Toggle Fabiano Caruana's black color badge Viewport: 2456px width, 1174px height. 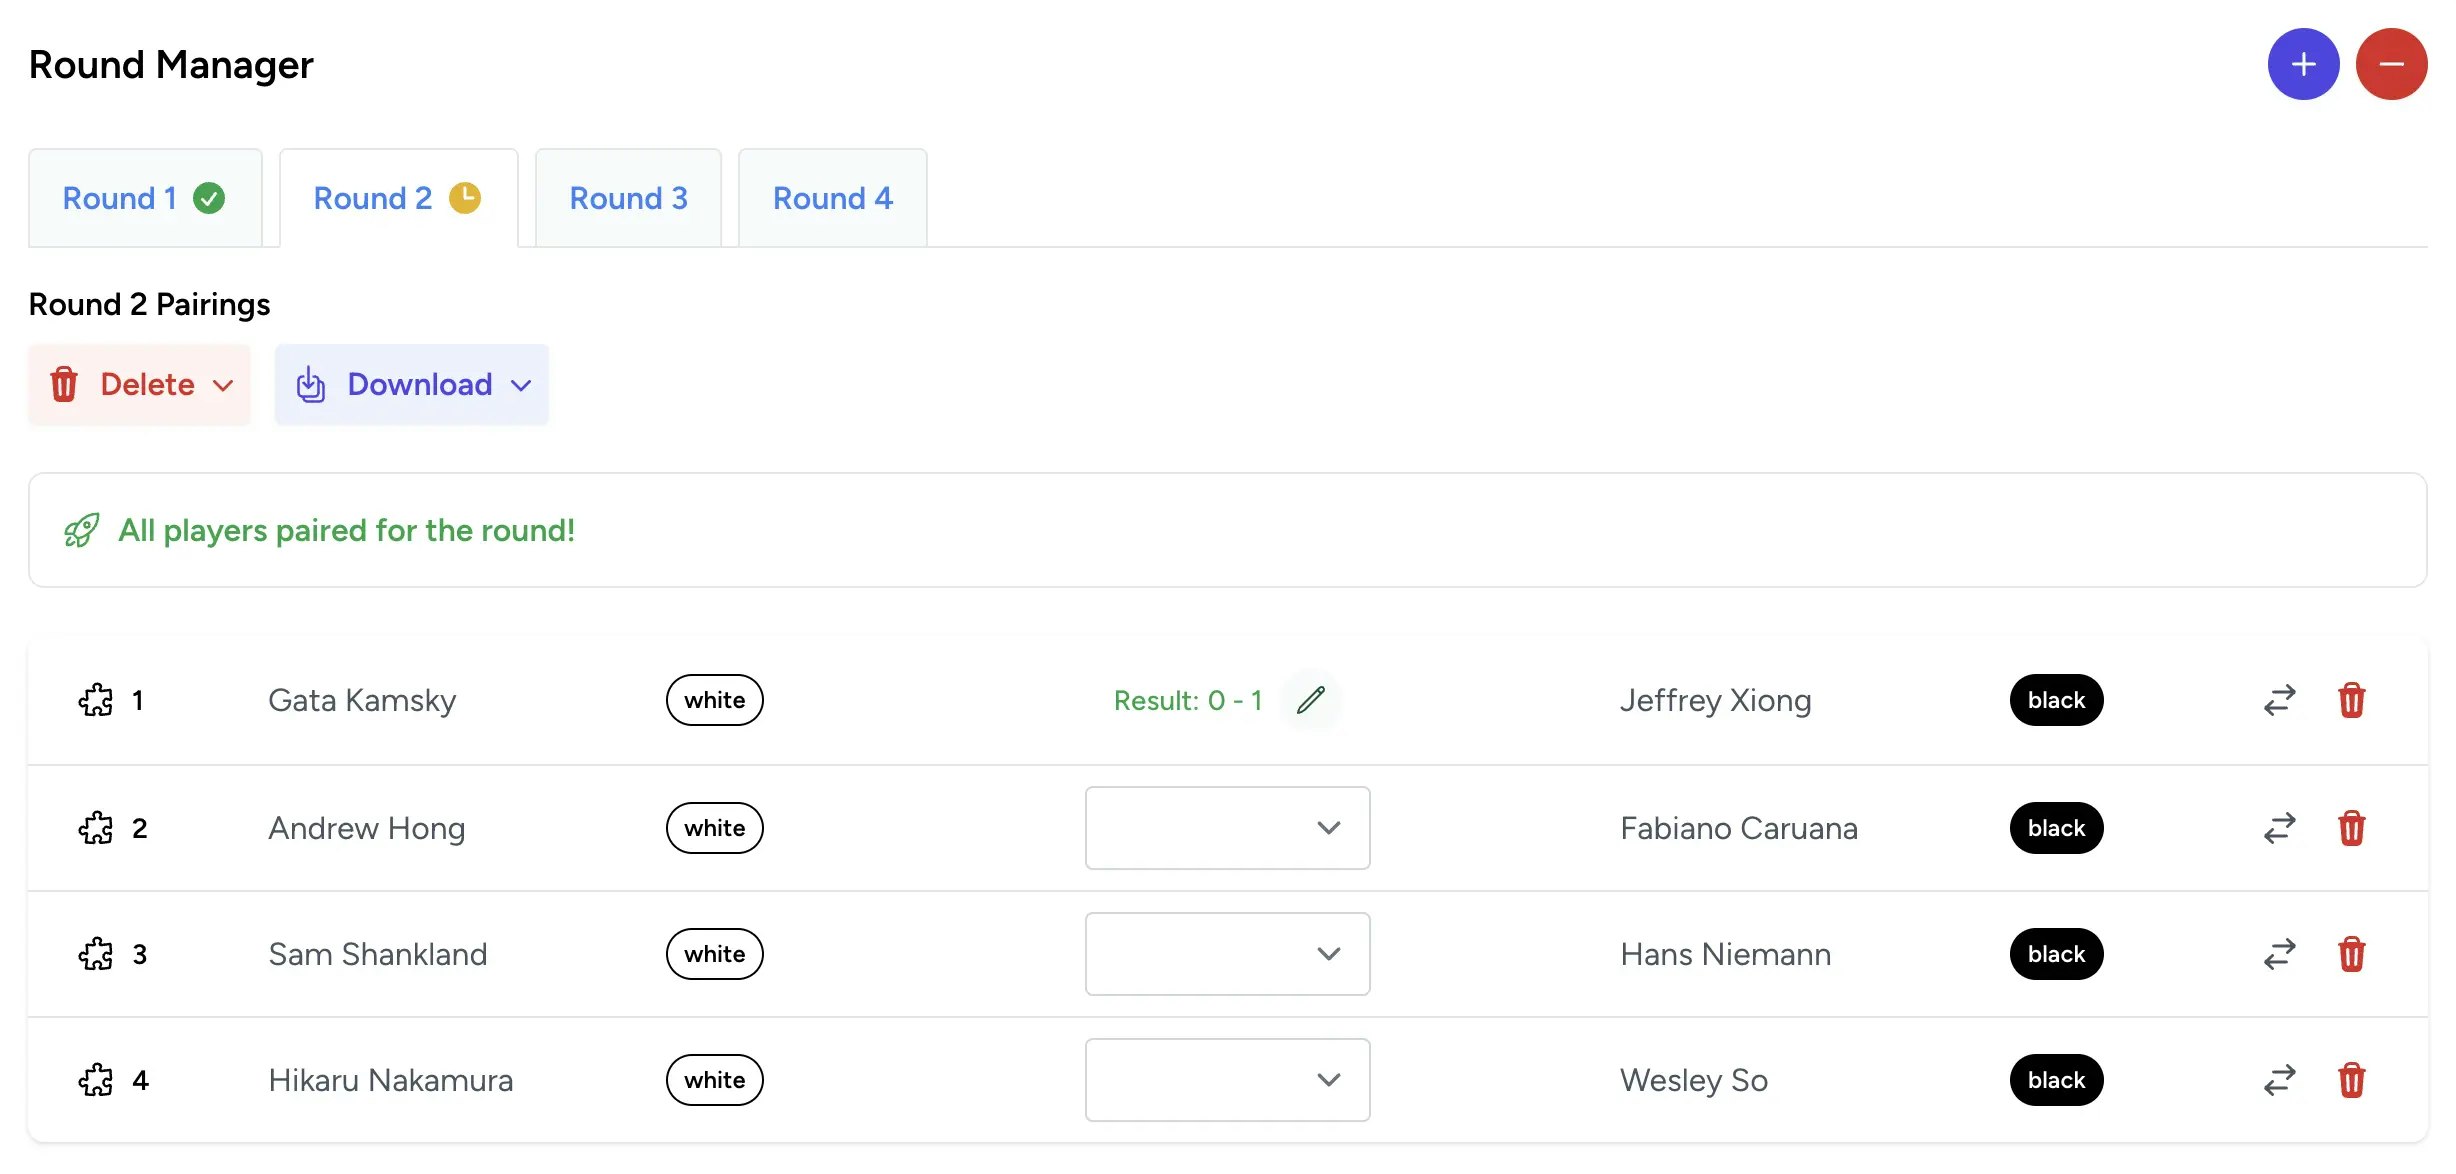click(2056, 828)
